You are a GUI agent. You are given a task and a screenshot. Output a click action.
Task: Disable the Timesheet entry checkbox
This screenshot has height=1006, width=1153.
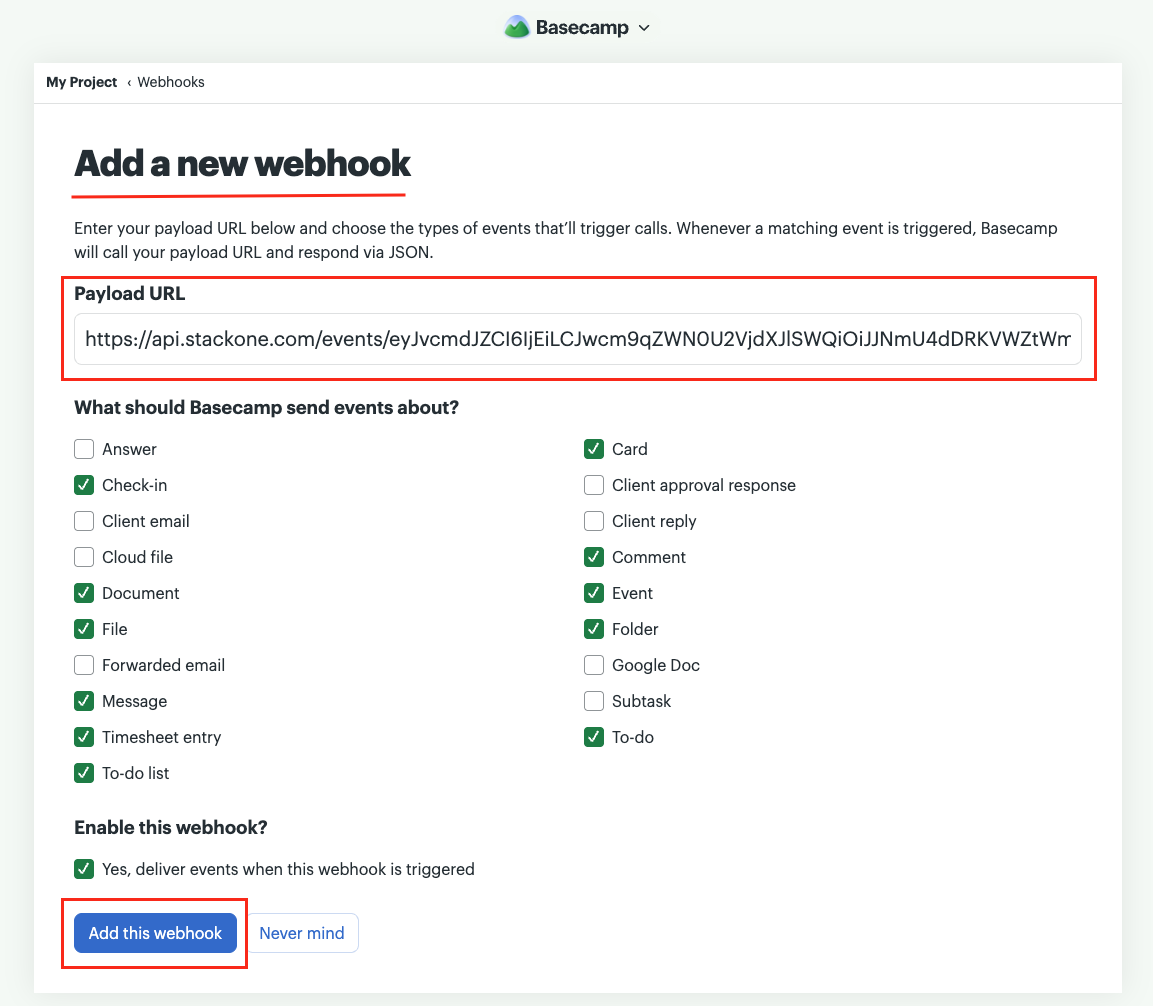coord(84,738)
